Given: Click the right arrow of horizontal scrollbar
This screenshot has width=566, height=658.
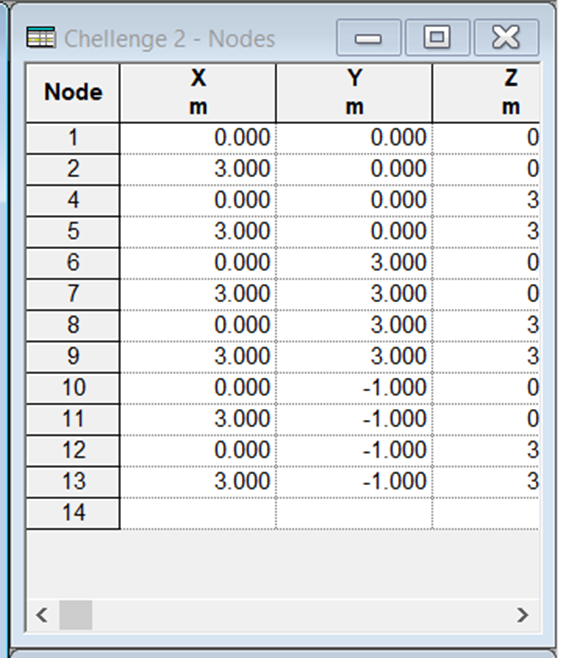Looking at the screenshot, I should [x=522, y=615].
